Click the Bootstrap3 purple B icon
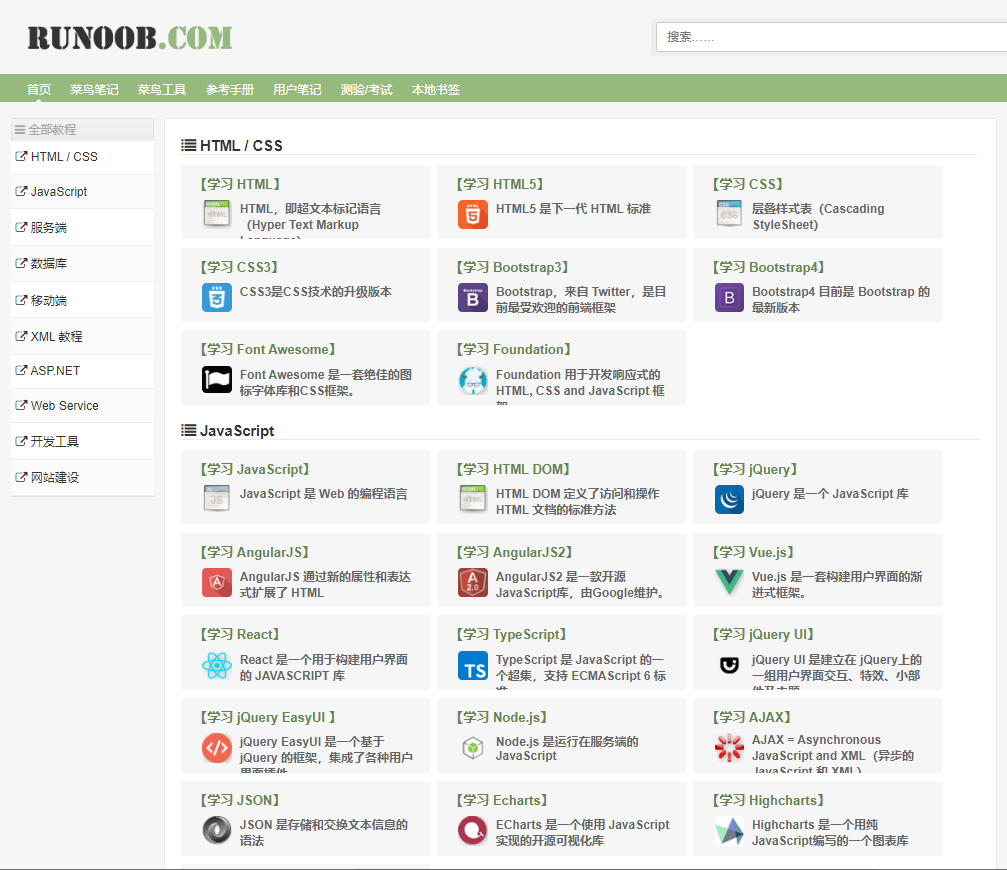 tap(473, 297)
